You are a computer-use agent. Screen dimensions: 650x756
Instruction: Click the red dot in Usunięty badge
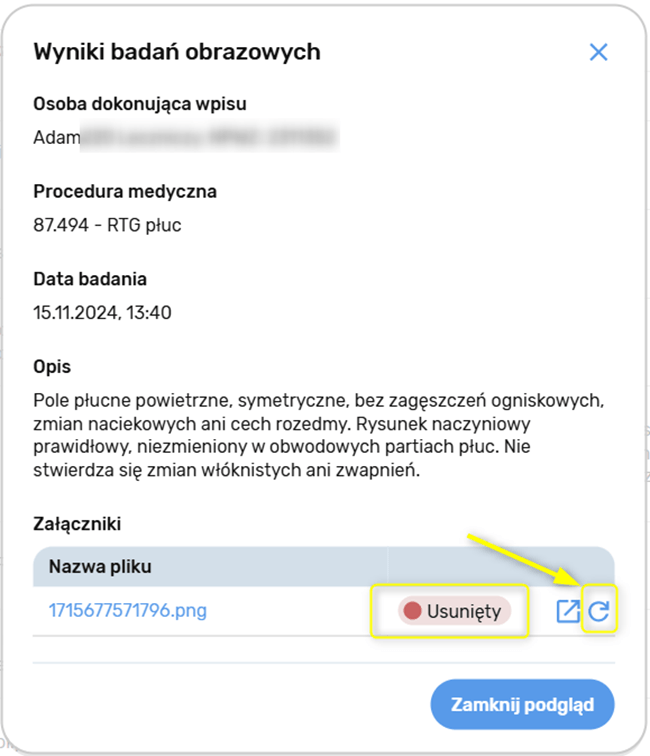412,611
